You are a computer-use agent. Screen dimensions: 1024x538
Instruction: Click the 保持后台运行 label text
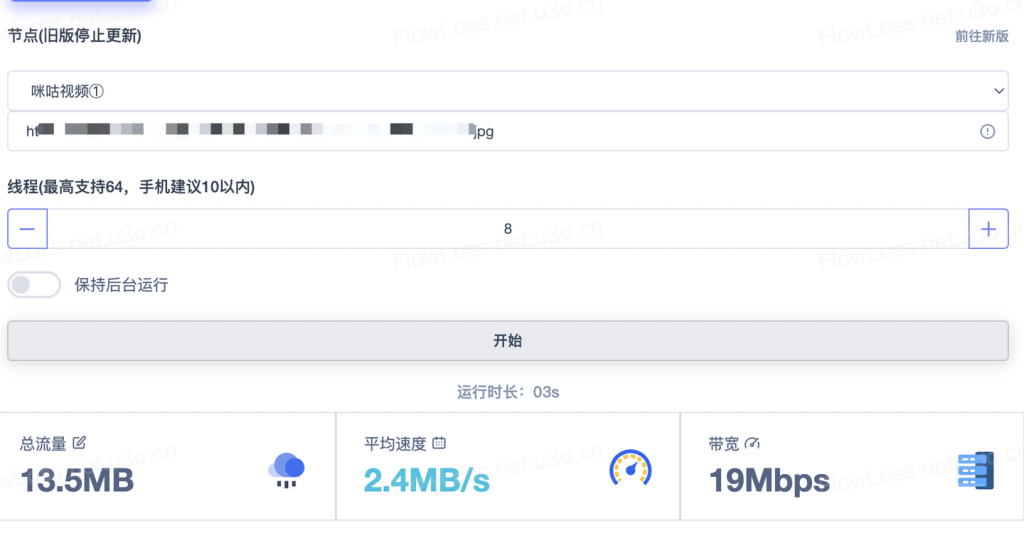[121, 285]
